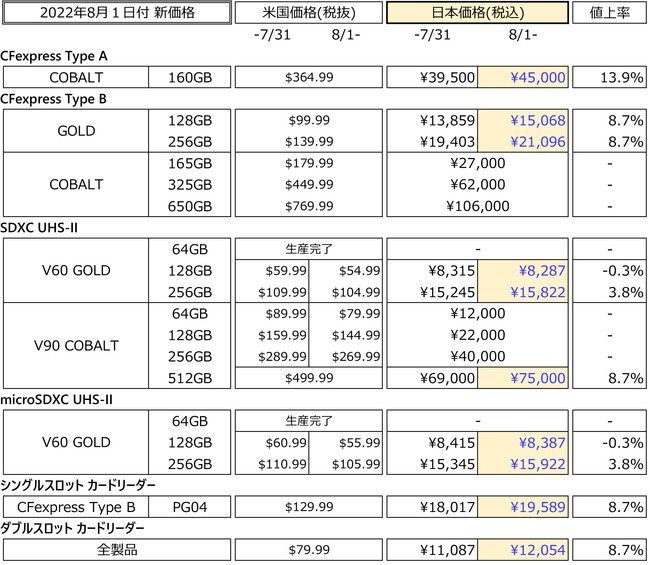Select the highlighted 日本価格(税込) header
650x565 pixels.
[x=477, y=13]
